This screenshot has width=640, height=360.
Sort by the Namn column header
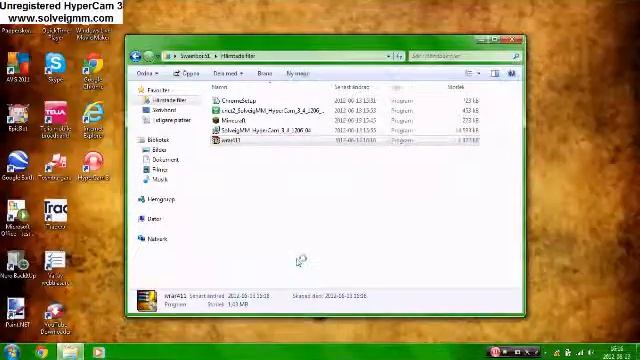pyautogui.click(x=220, y=87)
